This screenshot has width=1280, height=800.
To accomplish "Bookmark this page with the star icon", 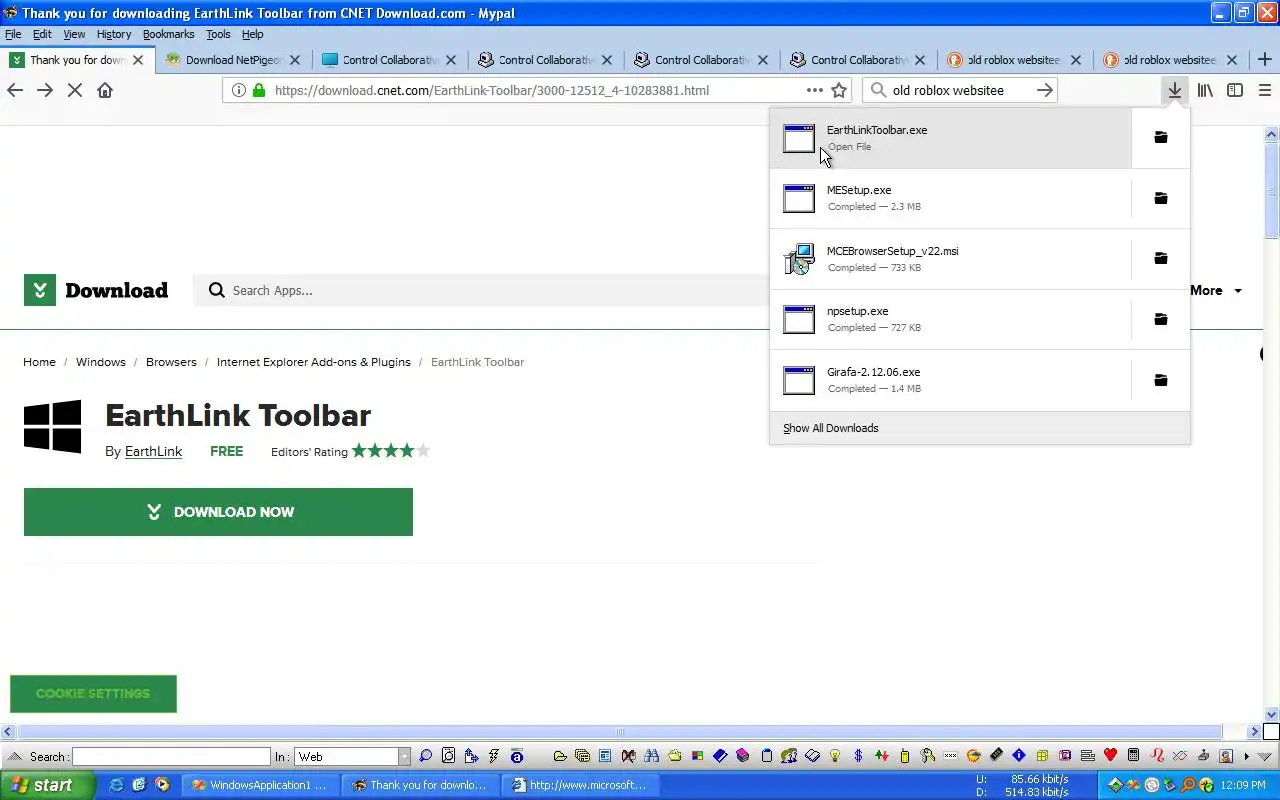I will click(839, 90).
